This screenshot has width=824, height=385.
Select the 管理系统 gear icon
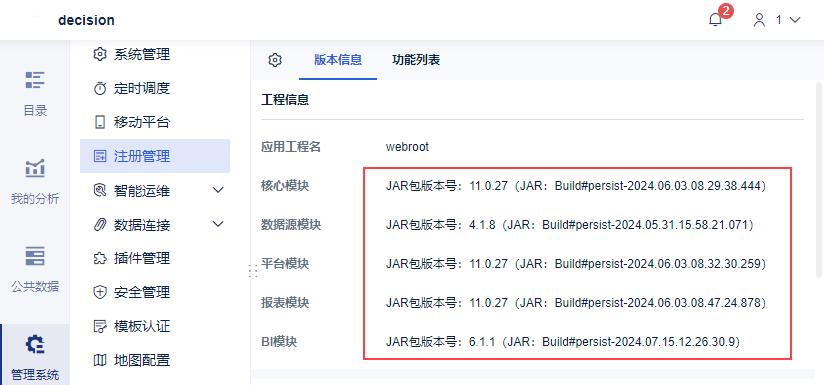(35, 345)
